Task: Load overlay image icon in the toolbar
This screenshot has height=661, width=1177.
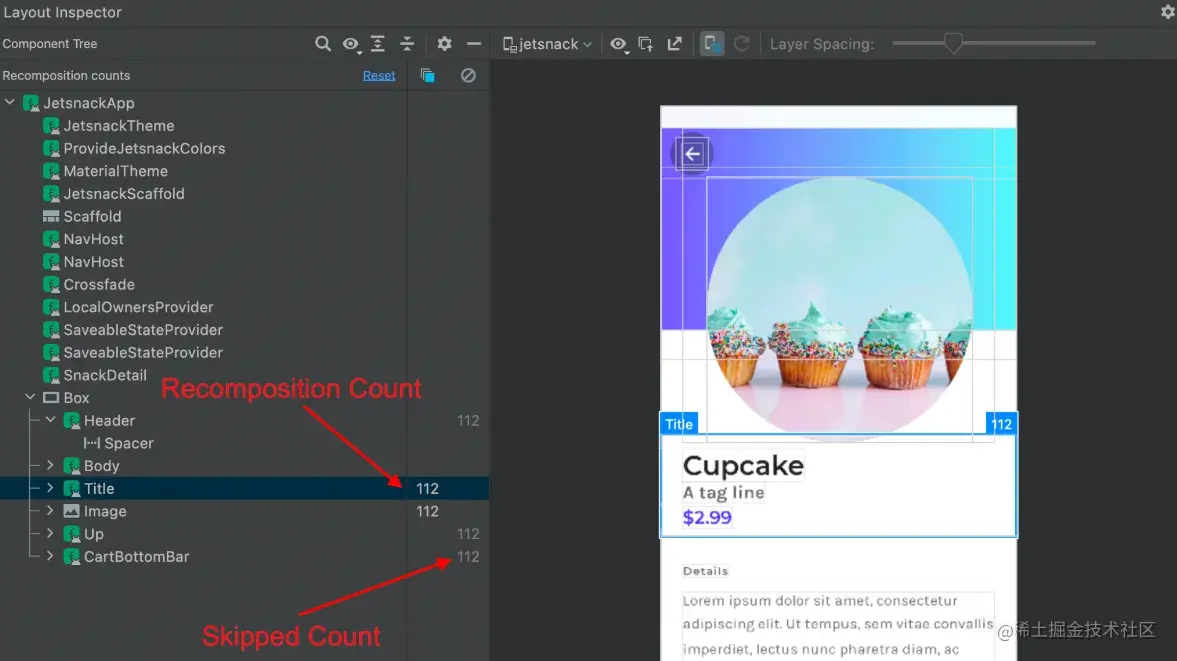Action: 646,44
